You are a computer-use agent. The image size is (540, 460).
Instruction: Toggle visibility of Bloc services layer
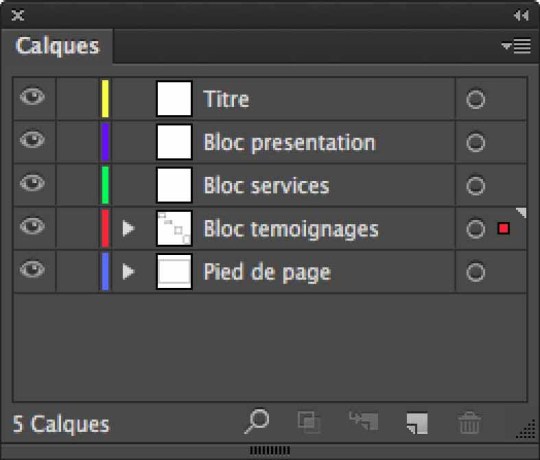[x=32, y=183]
